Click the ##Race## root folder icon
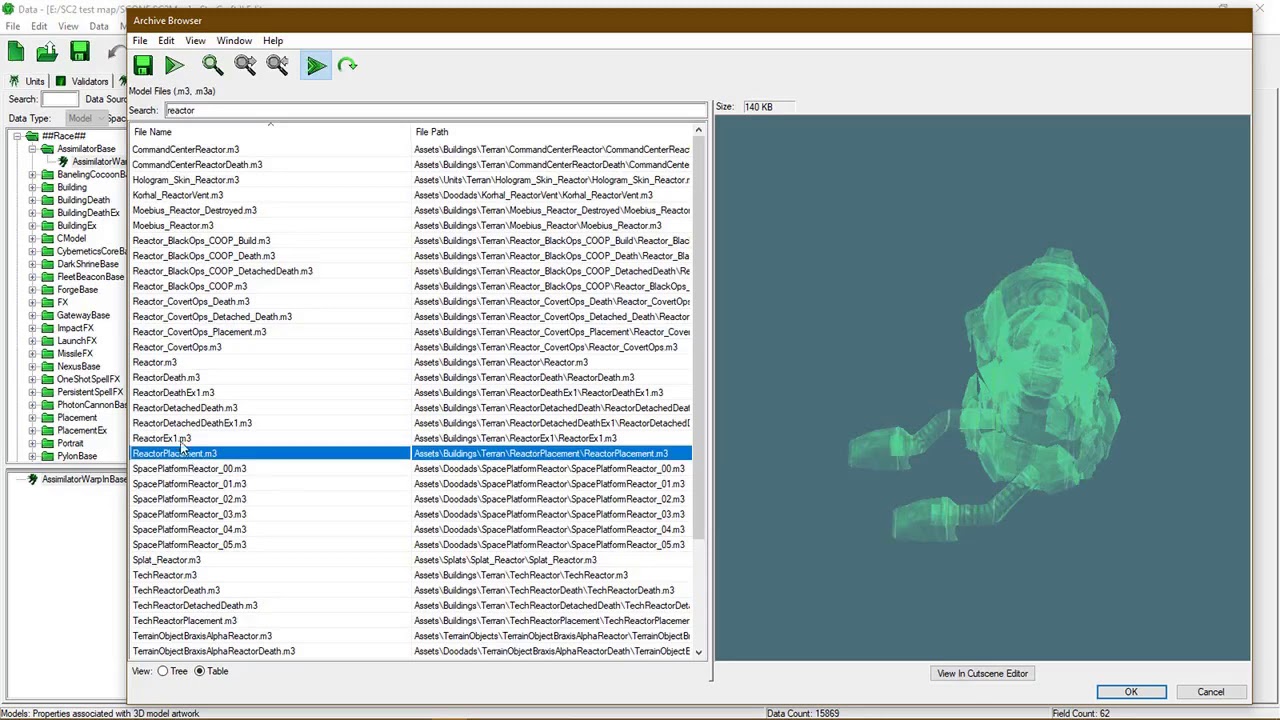Image resolution: width=1280 pixels, height=720 pixels. click(33, 136)
